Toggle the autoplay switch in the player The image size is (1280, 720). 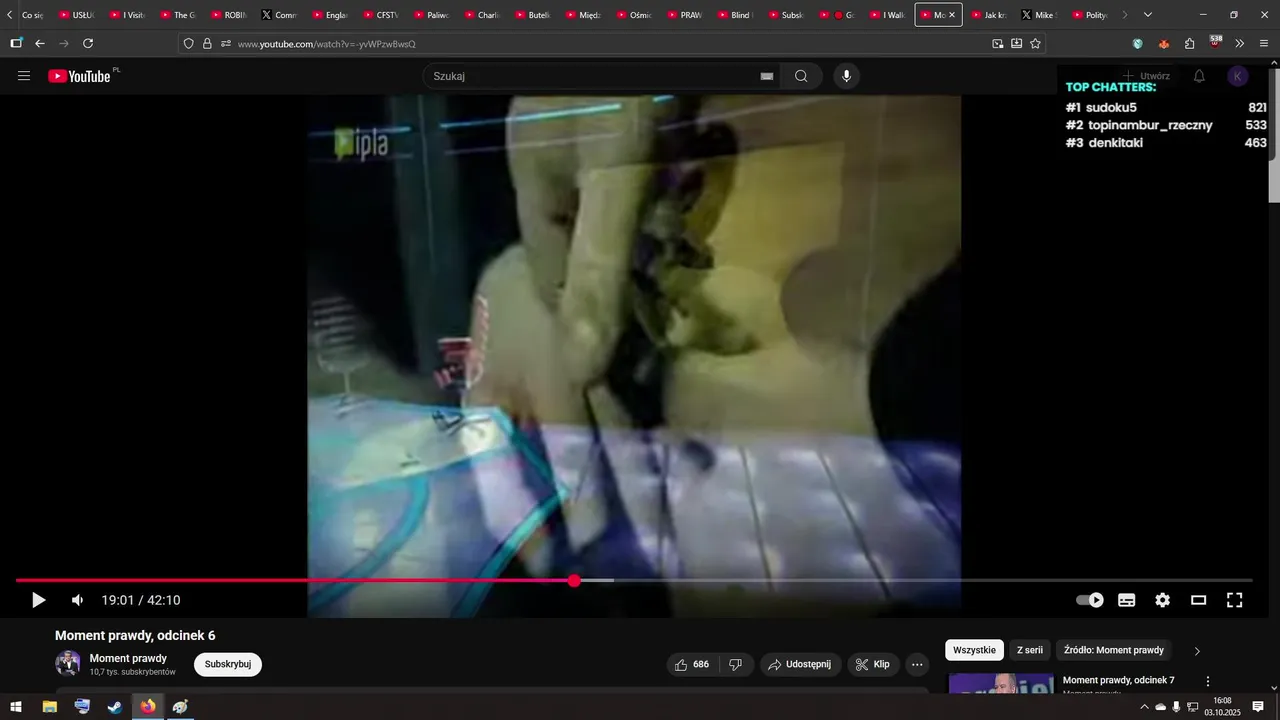1090,600
